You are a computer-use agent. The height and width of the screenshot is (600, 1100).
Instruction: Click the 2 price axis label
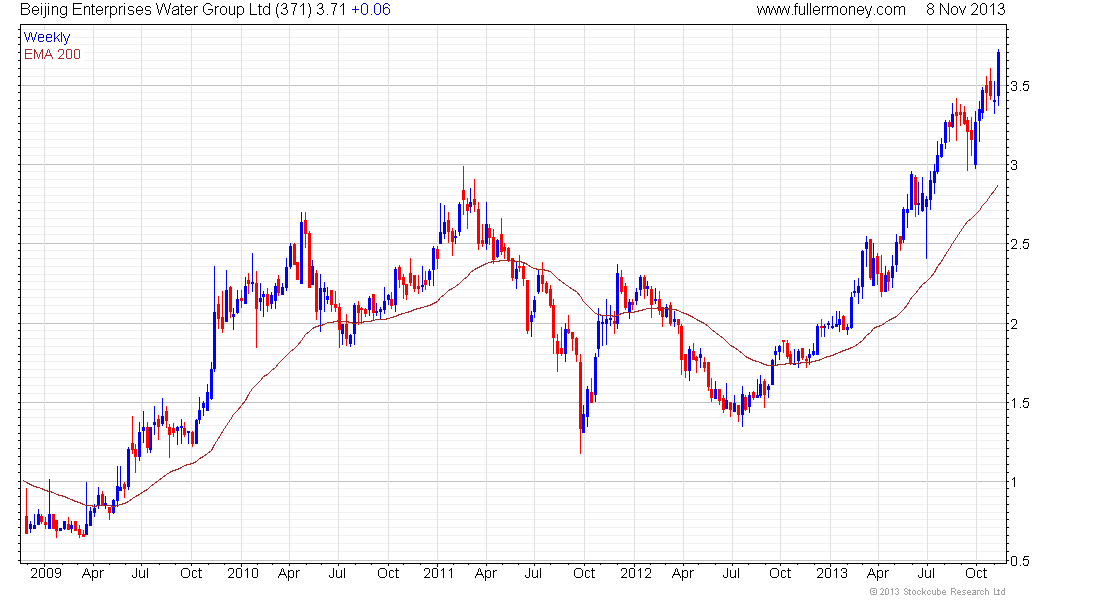tap(1014, 324)
